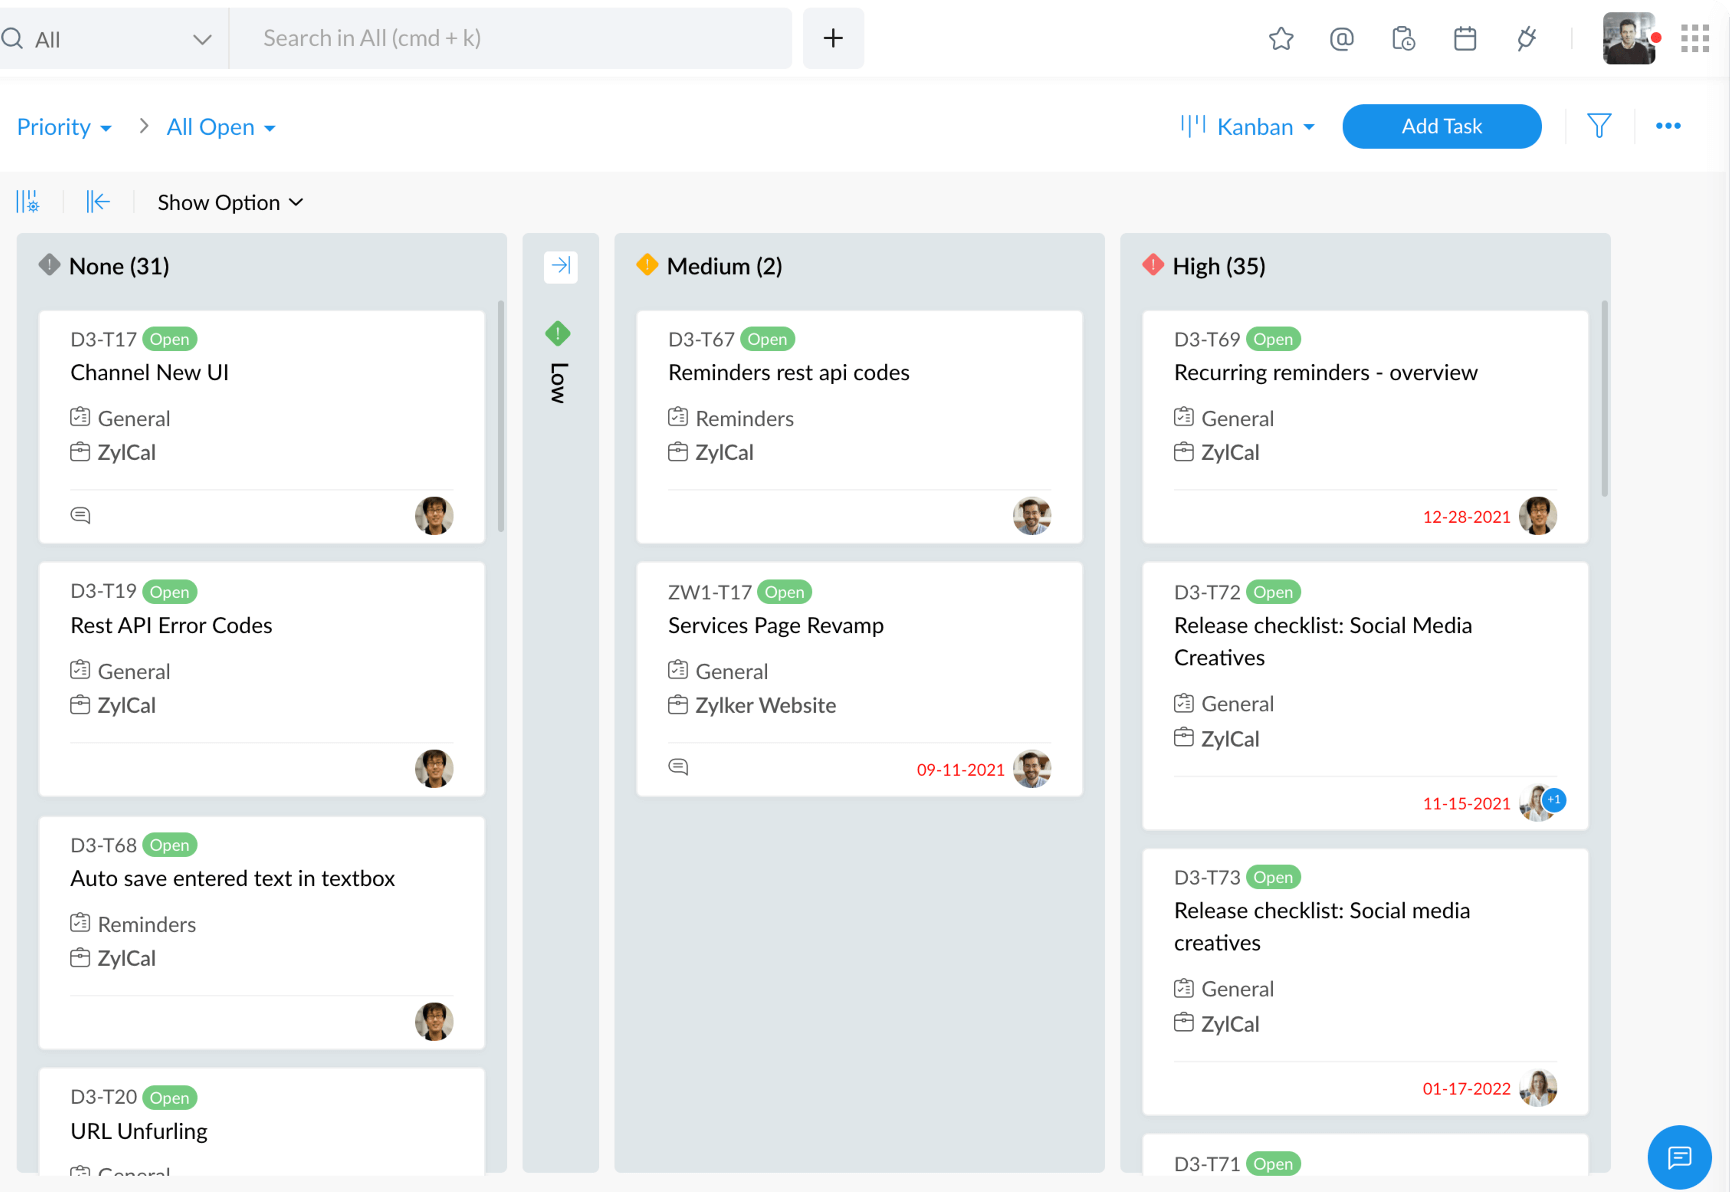
Task: Open the Kanban view switcher dropdown
Action: (1246, 126)
